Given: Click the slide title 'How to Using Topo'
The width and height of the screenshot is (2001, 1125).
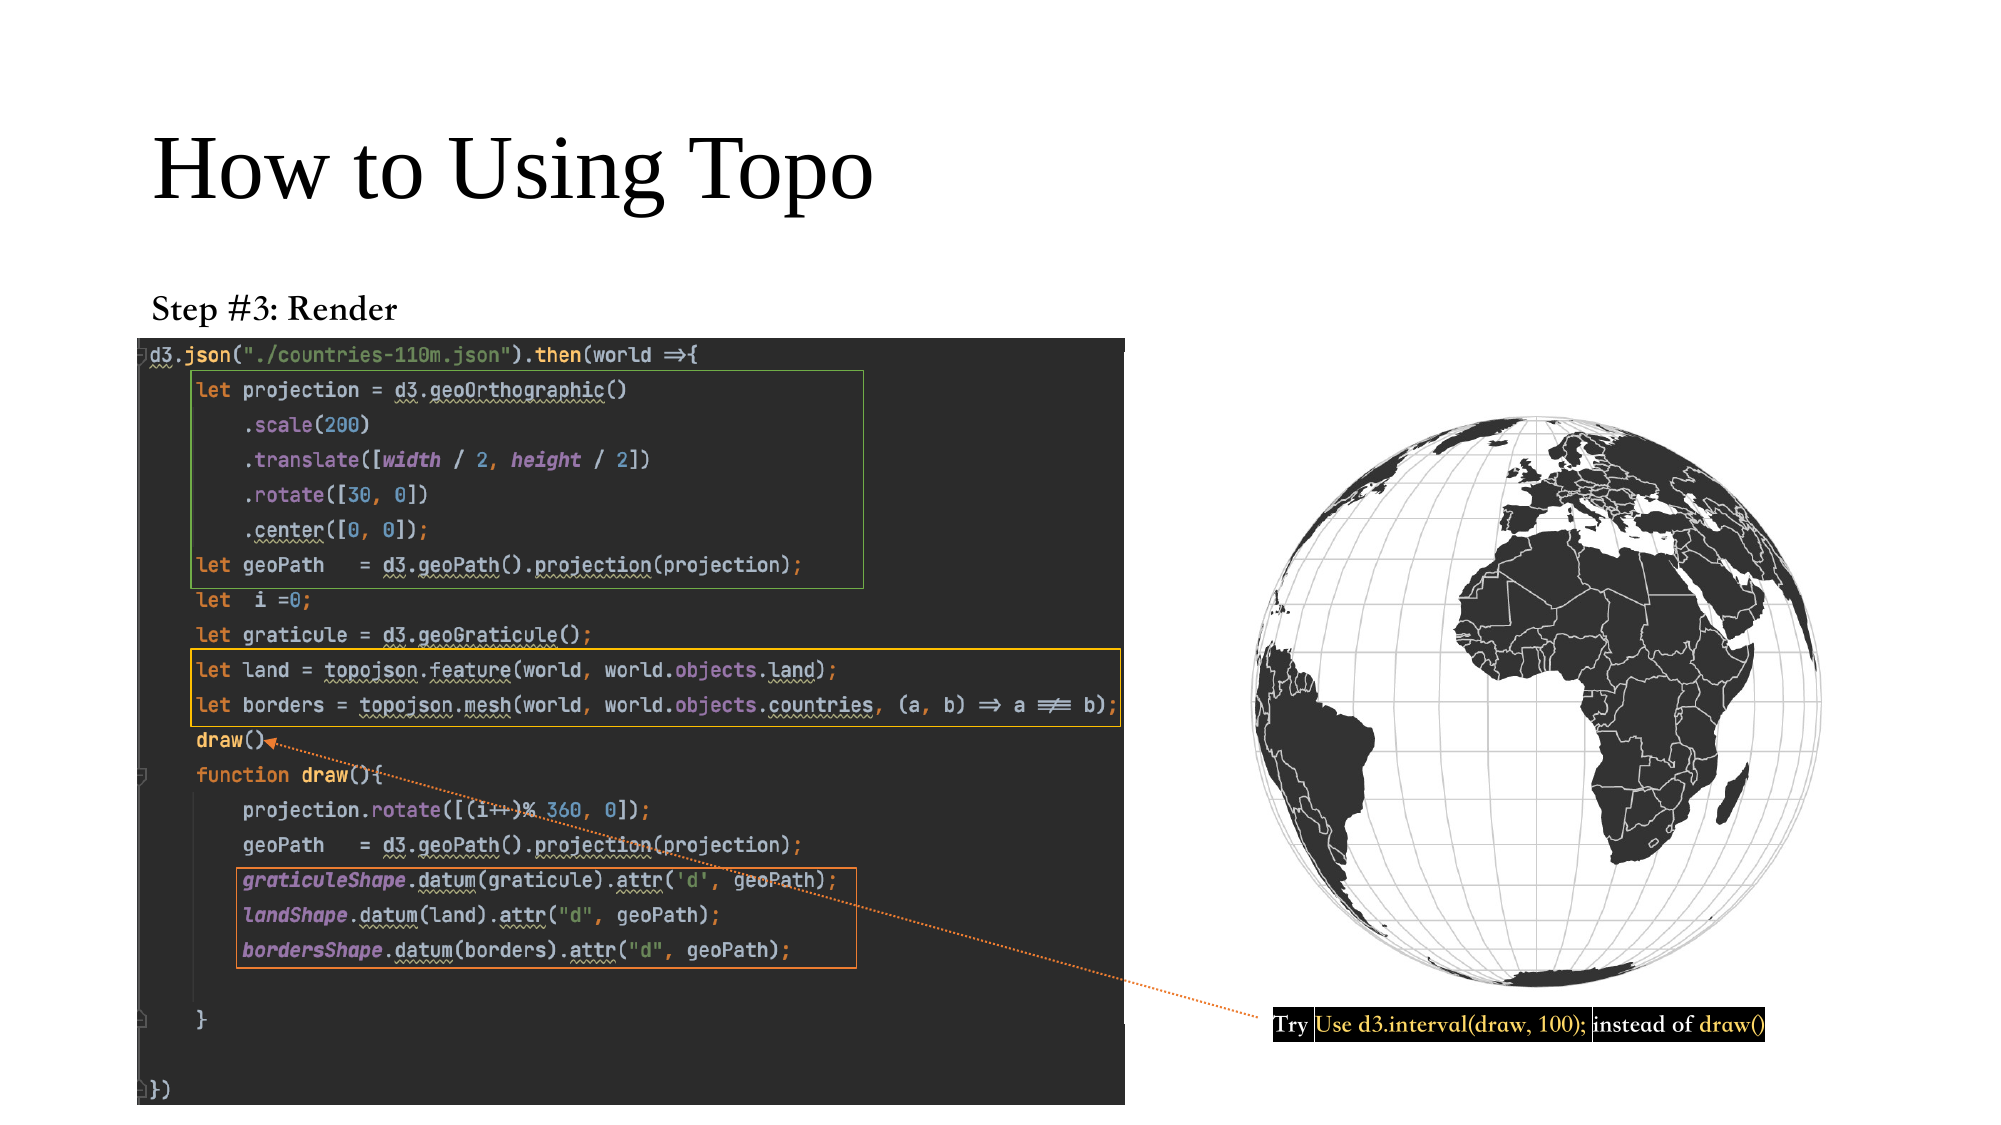Looking at the screenshot, I should 513,170.
